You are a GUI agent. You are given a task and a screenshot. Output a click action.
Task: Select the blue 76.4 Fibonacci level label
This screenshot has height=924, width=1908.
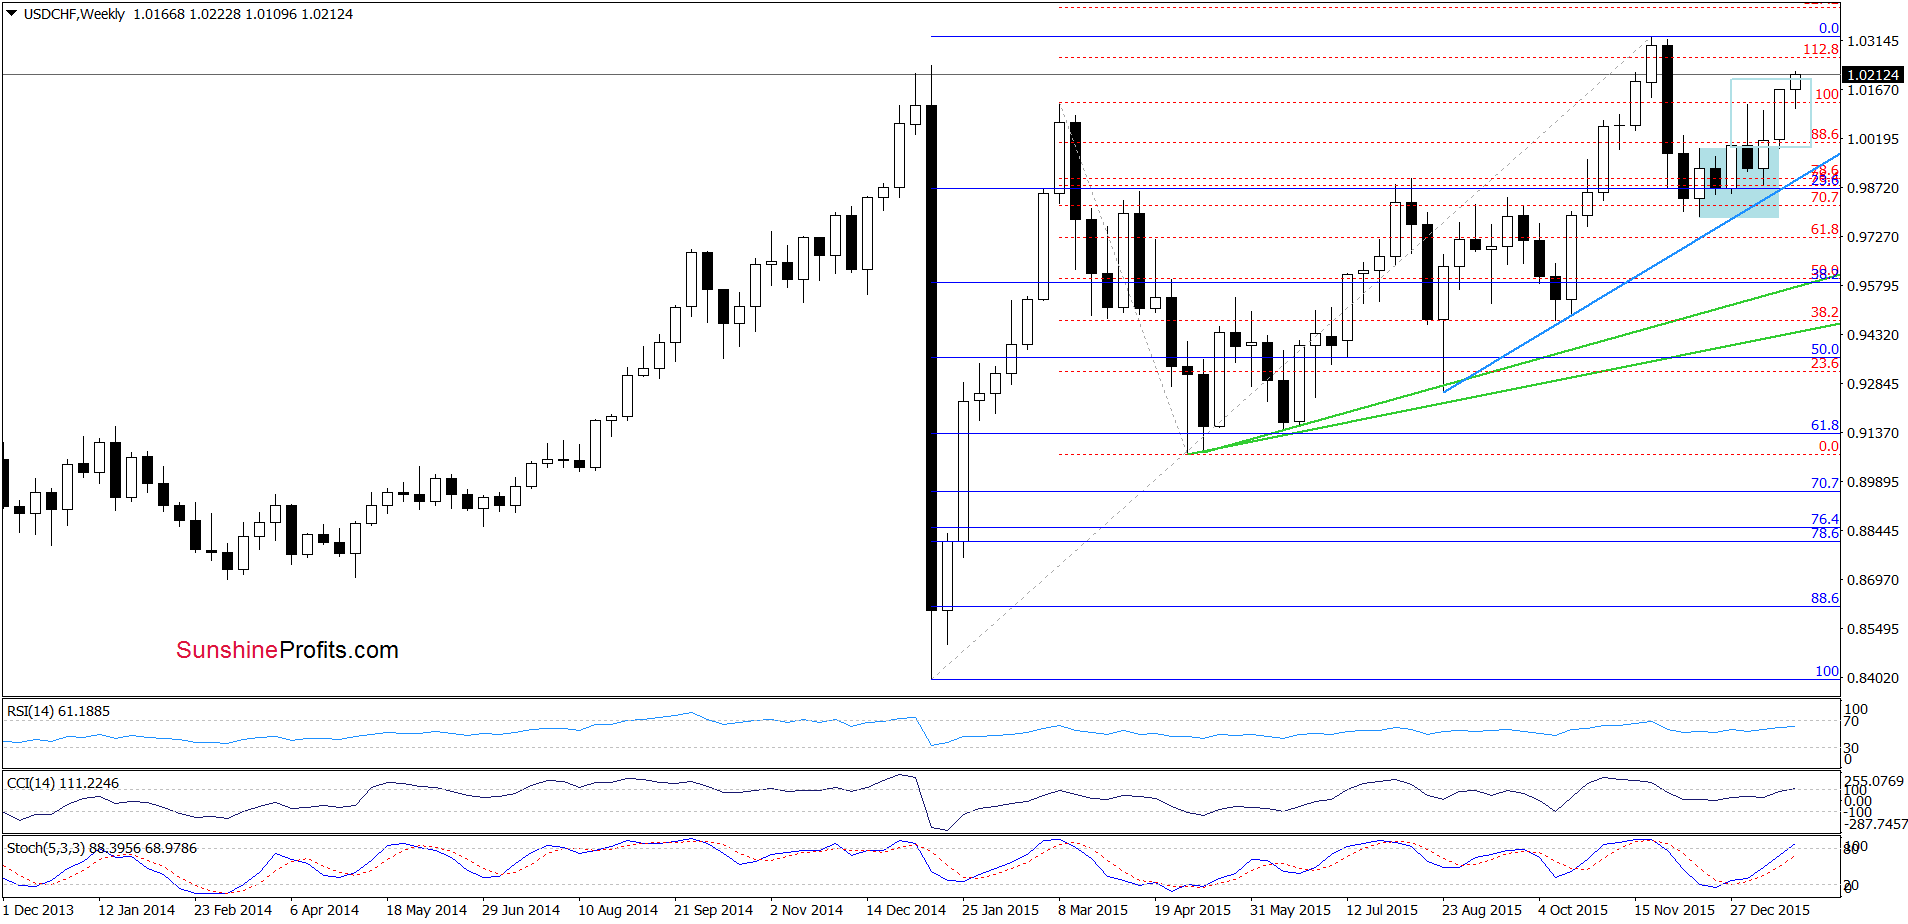click(x=1825, y=519)
